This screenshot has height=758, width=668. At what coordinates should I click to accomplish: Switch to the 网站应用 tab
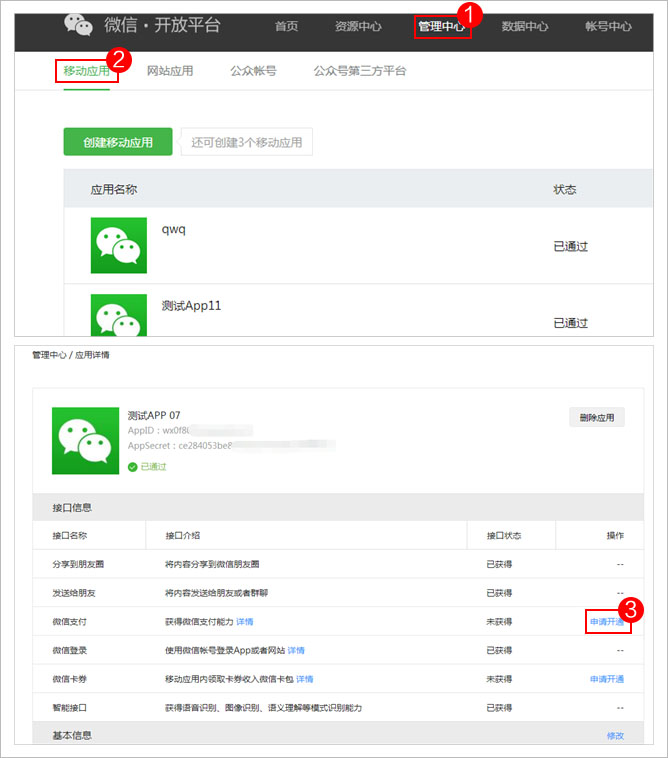click(170, 71)
